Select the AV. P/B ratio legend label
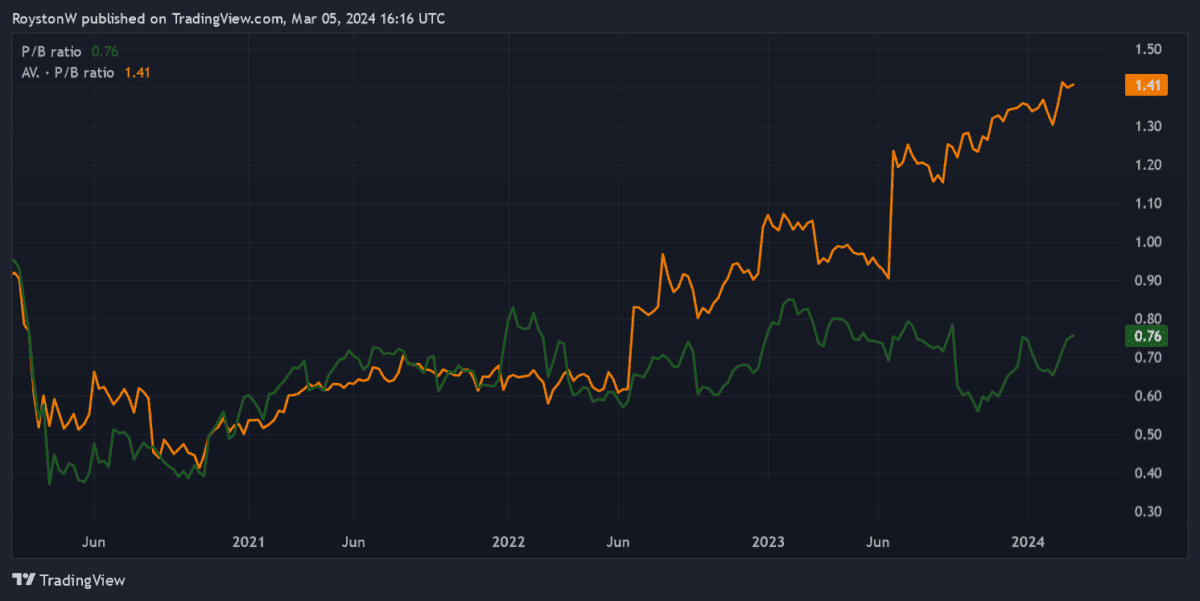The width and height of the screenshot is (1200, 601). pyautogui.click(x=68, y=72)
